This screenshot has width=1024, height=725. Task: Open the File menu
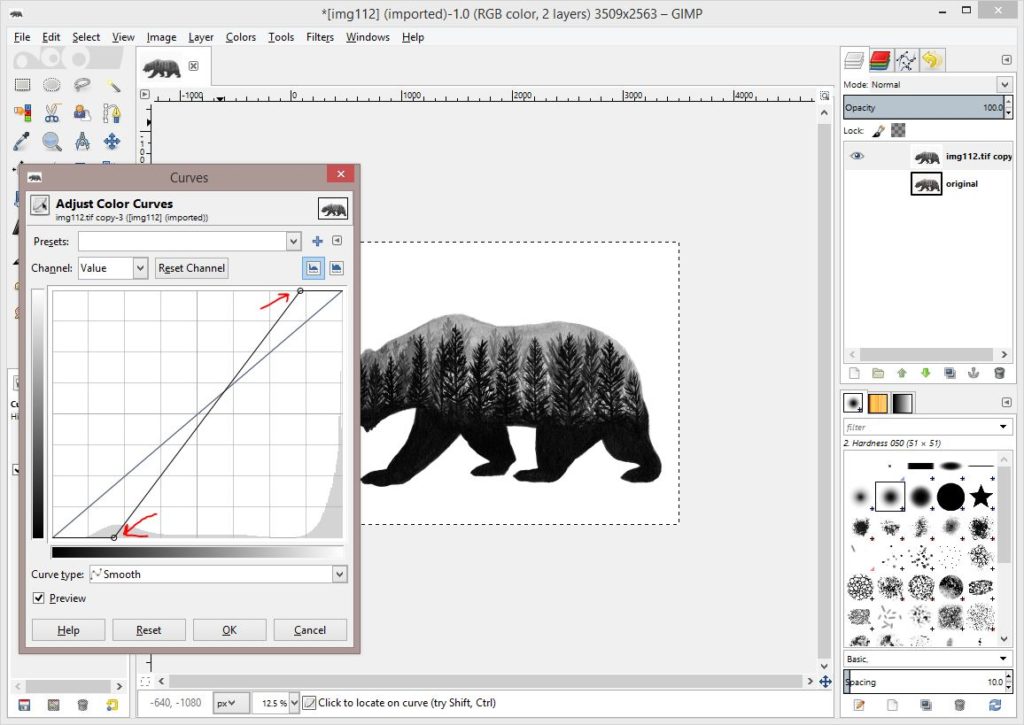[x=22, y=37]
